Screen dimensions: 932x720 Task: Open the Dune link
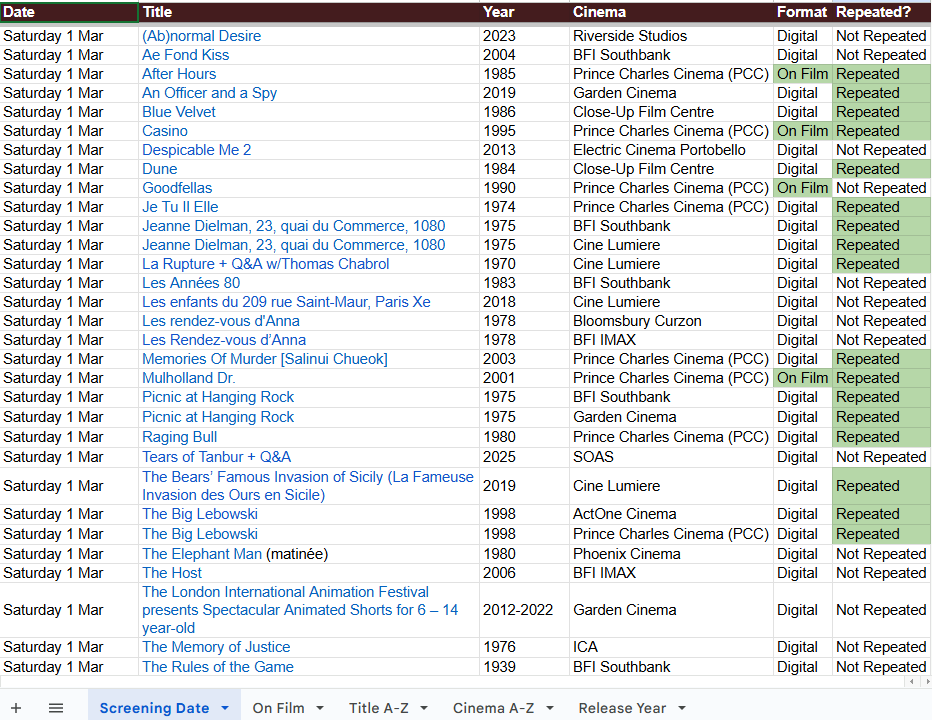coord(159,169)
